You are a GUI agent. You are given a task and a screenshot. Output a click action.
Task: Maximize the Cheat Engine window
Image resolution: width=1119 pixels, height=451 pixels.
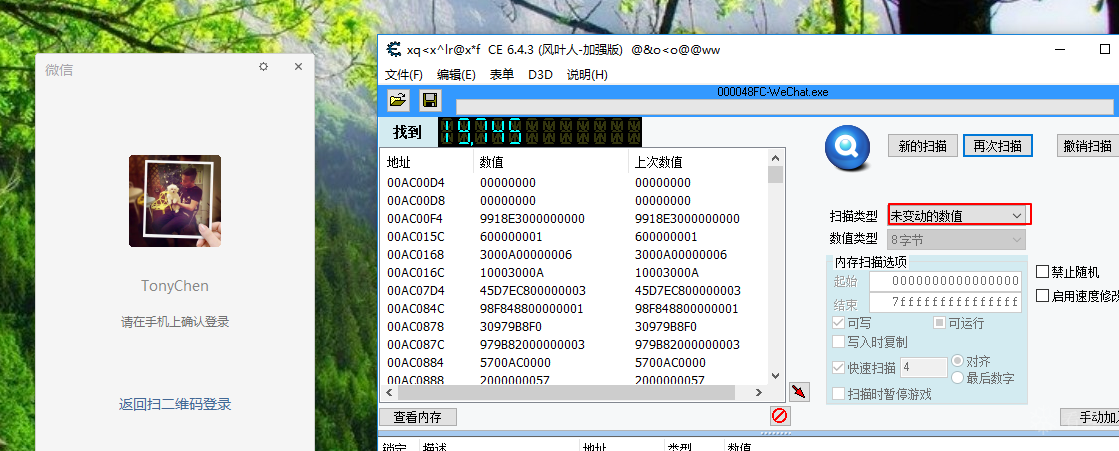pyautogui.click(x=1105, y=49)
